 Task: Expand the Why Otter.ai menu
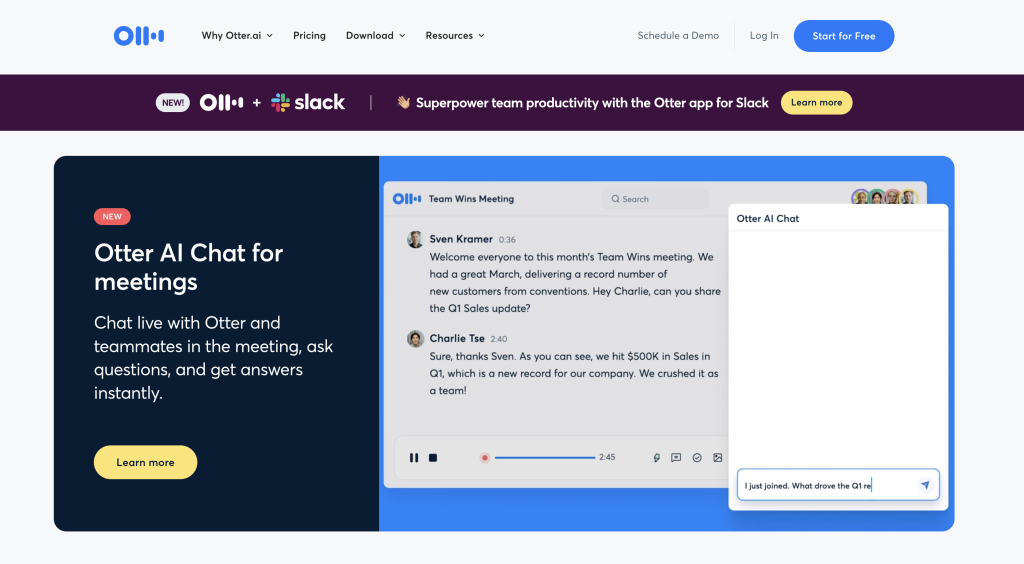(237, 36)
